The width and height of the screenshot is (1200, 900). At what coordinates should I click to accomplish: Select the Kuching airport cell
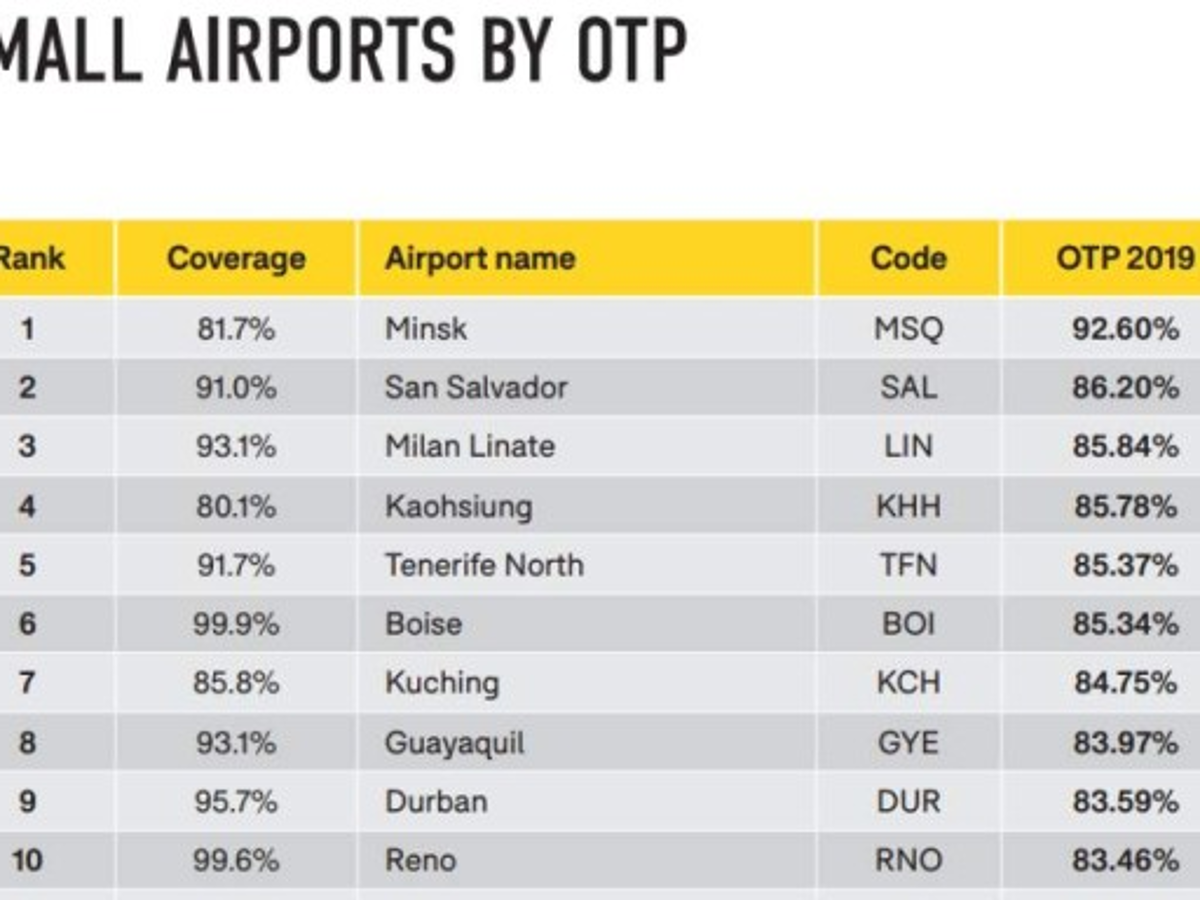pyautogui.click(x=442, y=683)
